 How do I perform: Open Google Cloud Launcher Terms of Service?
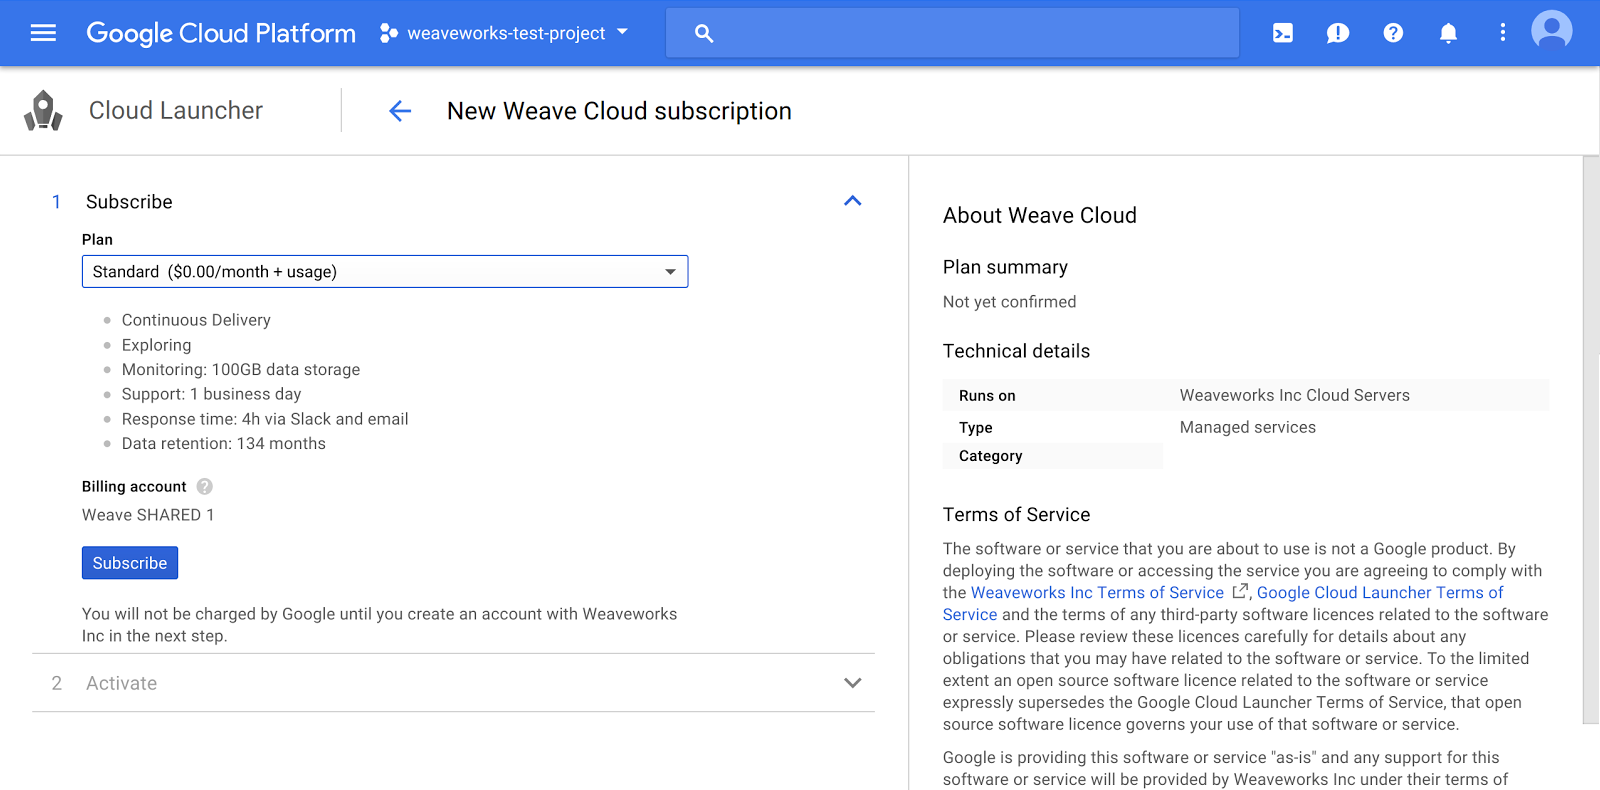pyautogui.click(x=1379, y=593)
